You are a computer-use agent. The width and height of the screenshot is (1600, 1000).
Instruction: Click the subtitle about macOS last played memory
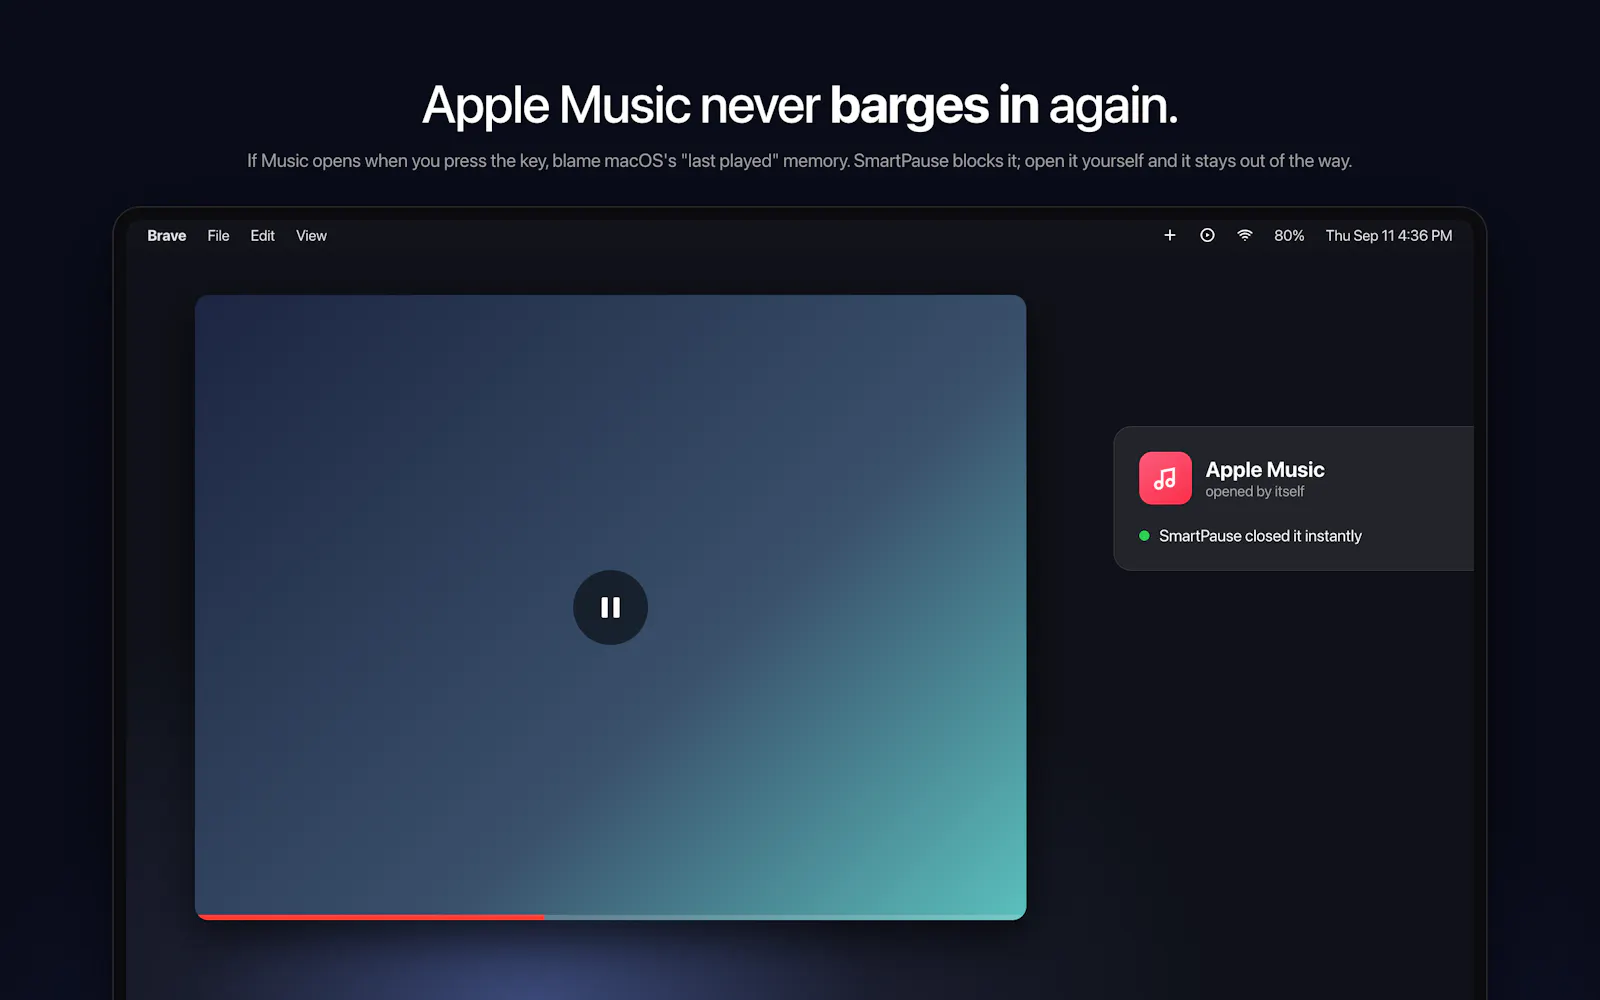(x=800, y=161)
